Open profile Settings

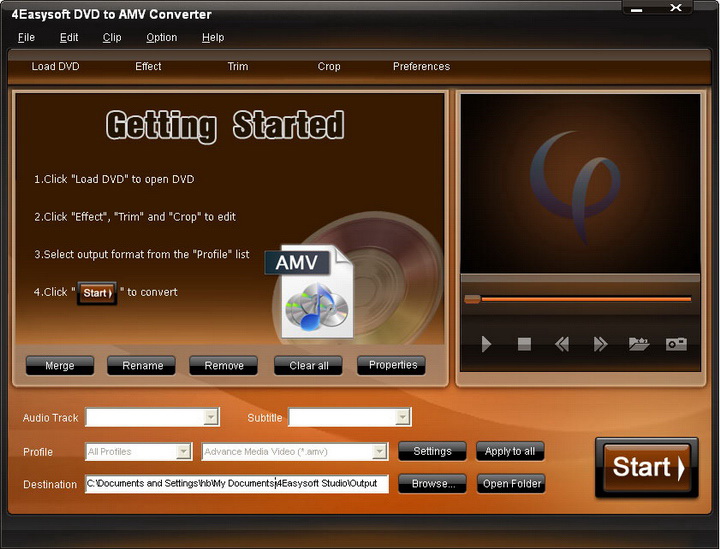click(433, 451)
